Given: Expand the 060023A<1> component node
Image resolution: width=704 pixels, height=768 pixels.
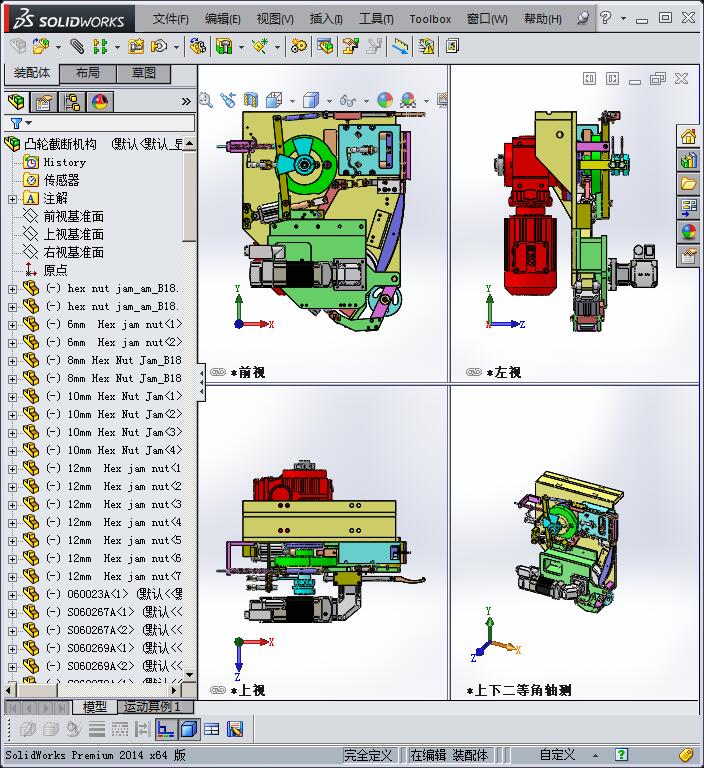Looking at the screenshot, I should click(12, 595).
